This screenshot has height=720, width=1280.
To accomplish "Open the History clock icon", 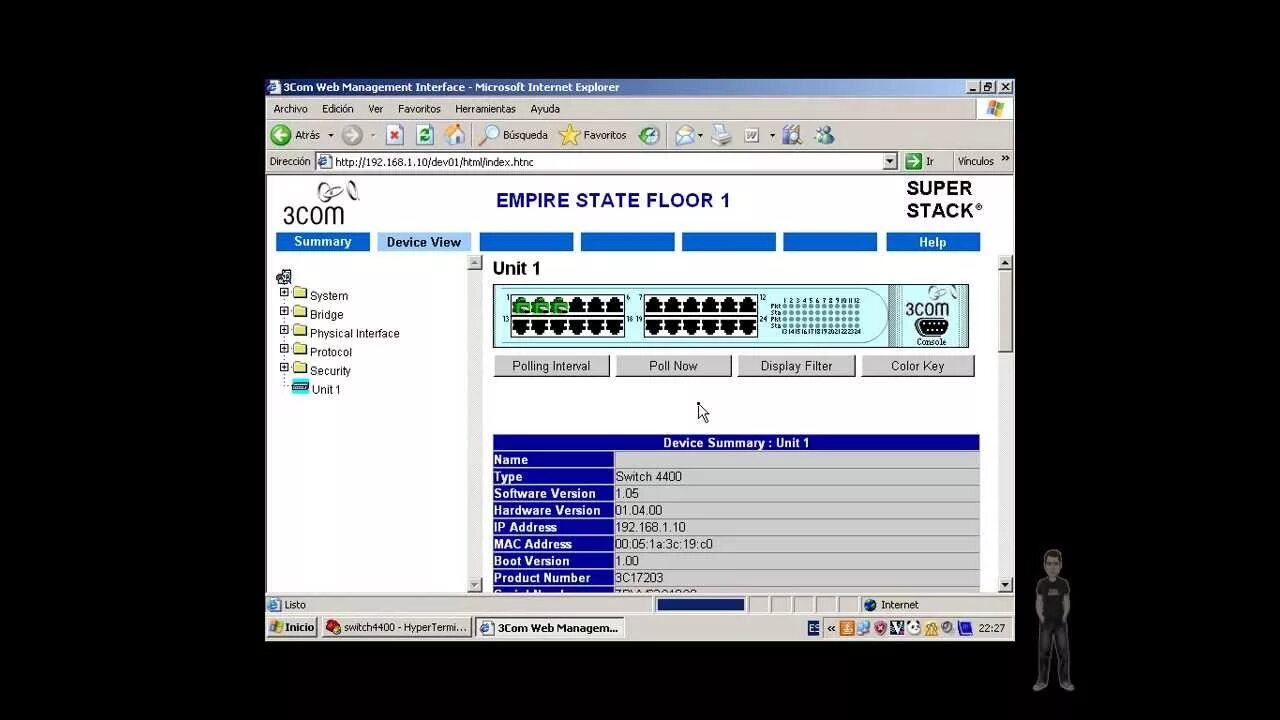I will 650,135.
